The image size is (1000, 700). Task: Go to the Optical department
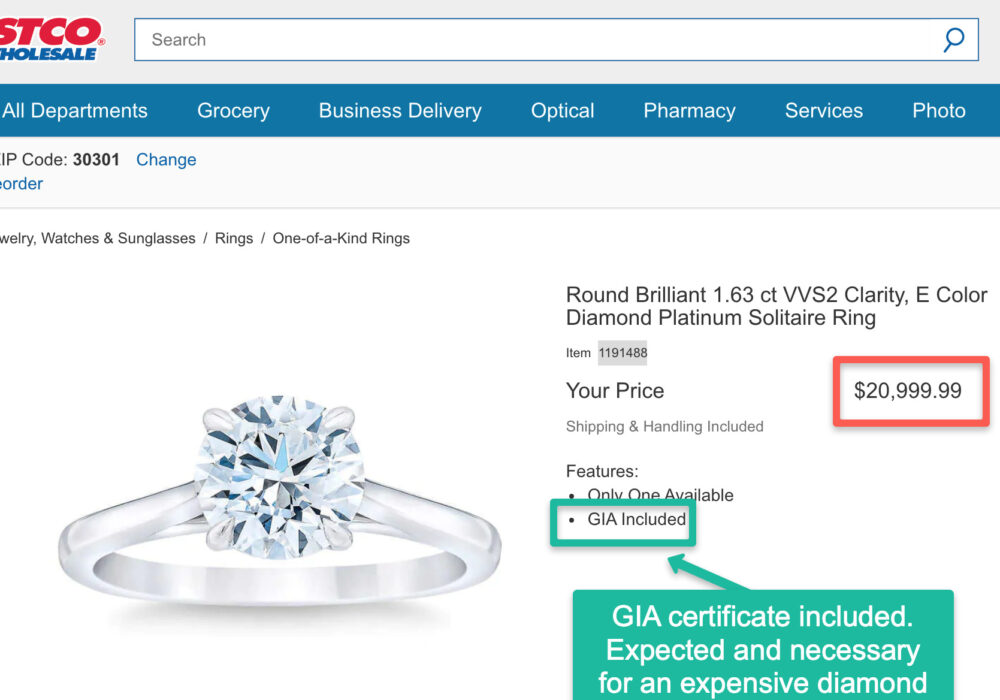[x=562, y=111]
